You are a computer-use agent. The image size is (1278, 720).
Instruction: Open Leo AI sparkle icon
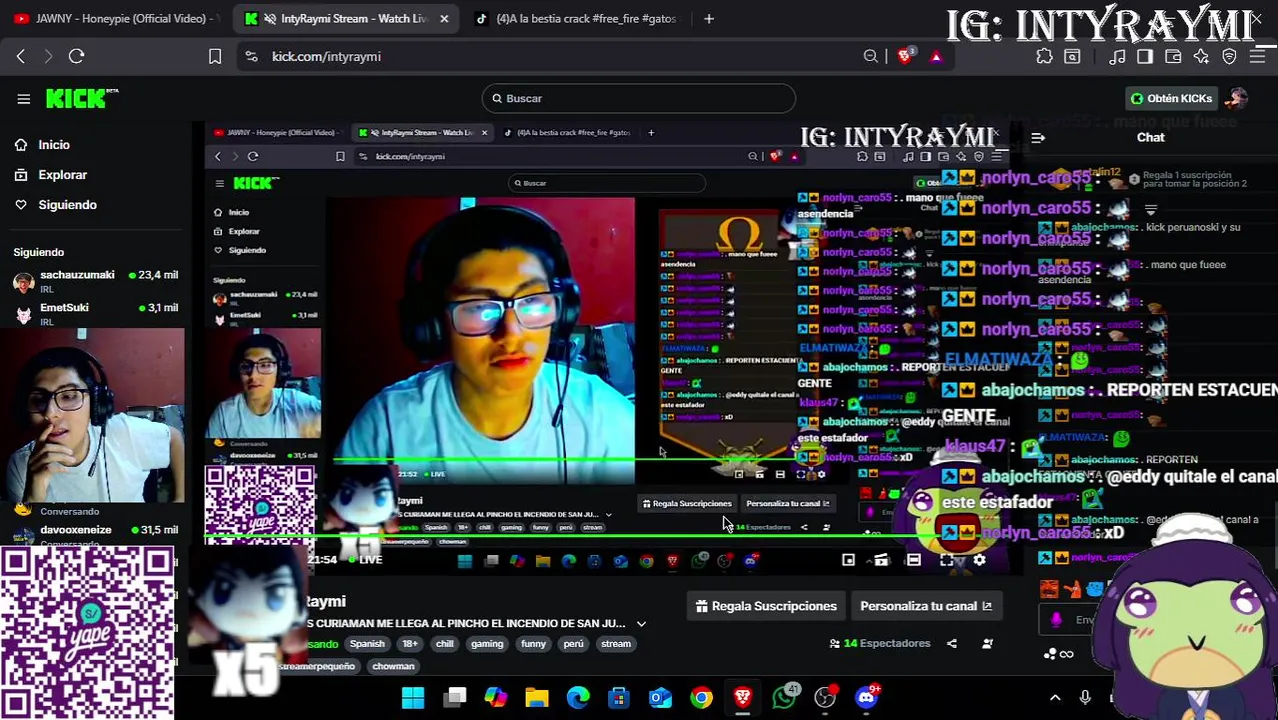(1201, 57)
